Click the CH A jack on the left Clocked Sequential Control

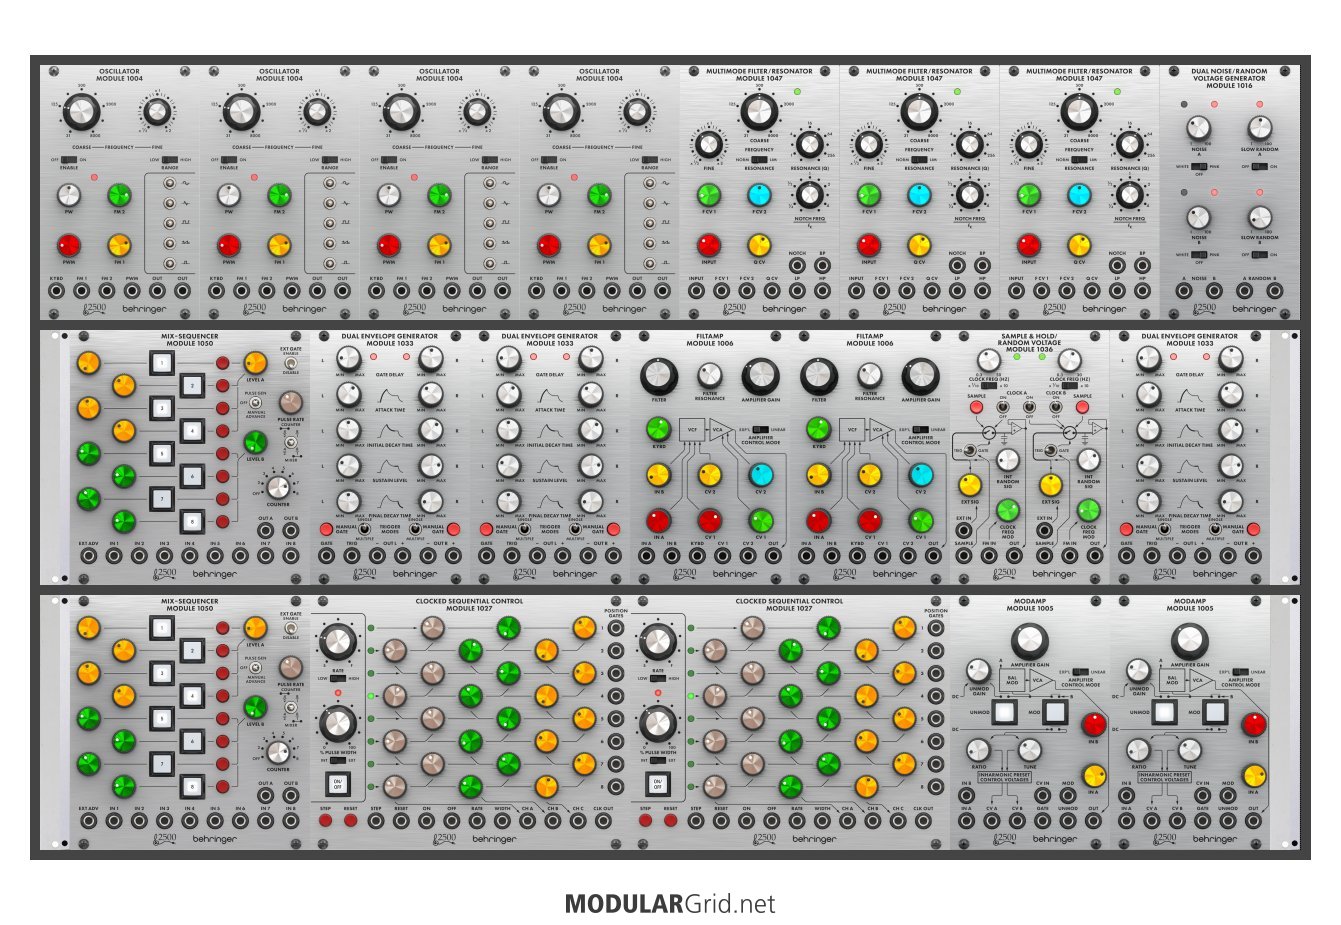tap(527, 821)
